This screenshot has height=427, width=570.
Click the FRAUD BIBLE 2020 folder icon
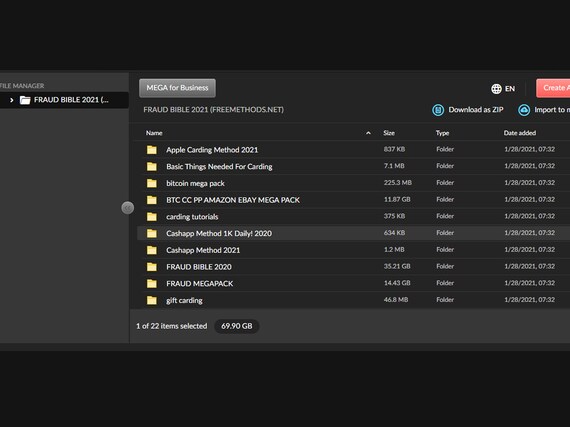coord(152,267)
